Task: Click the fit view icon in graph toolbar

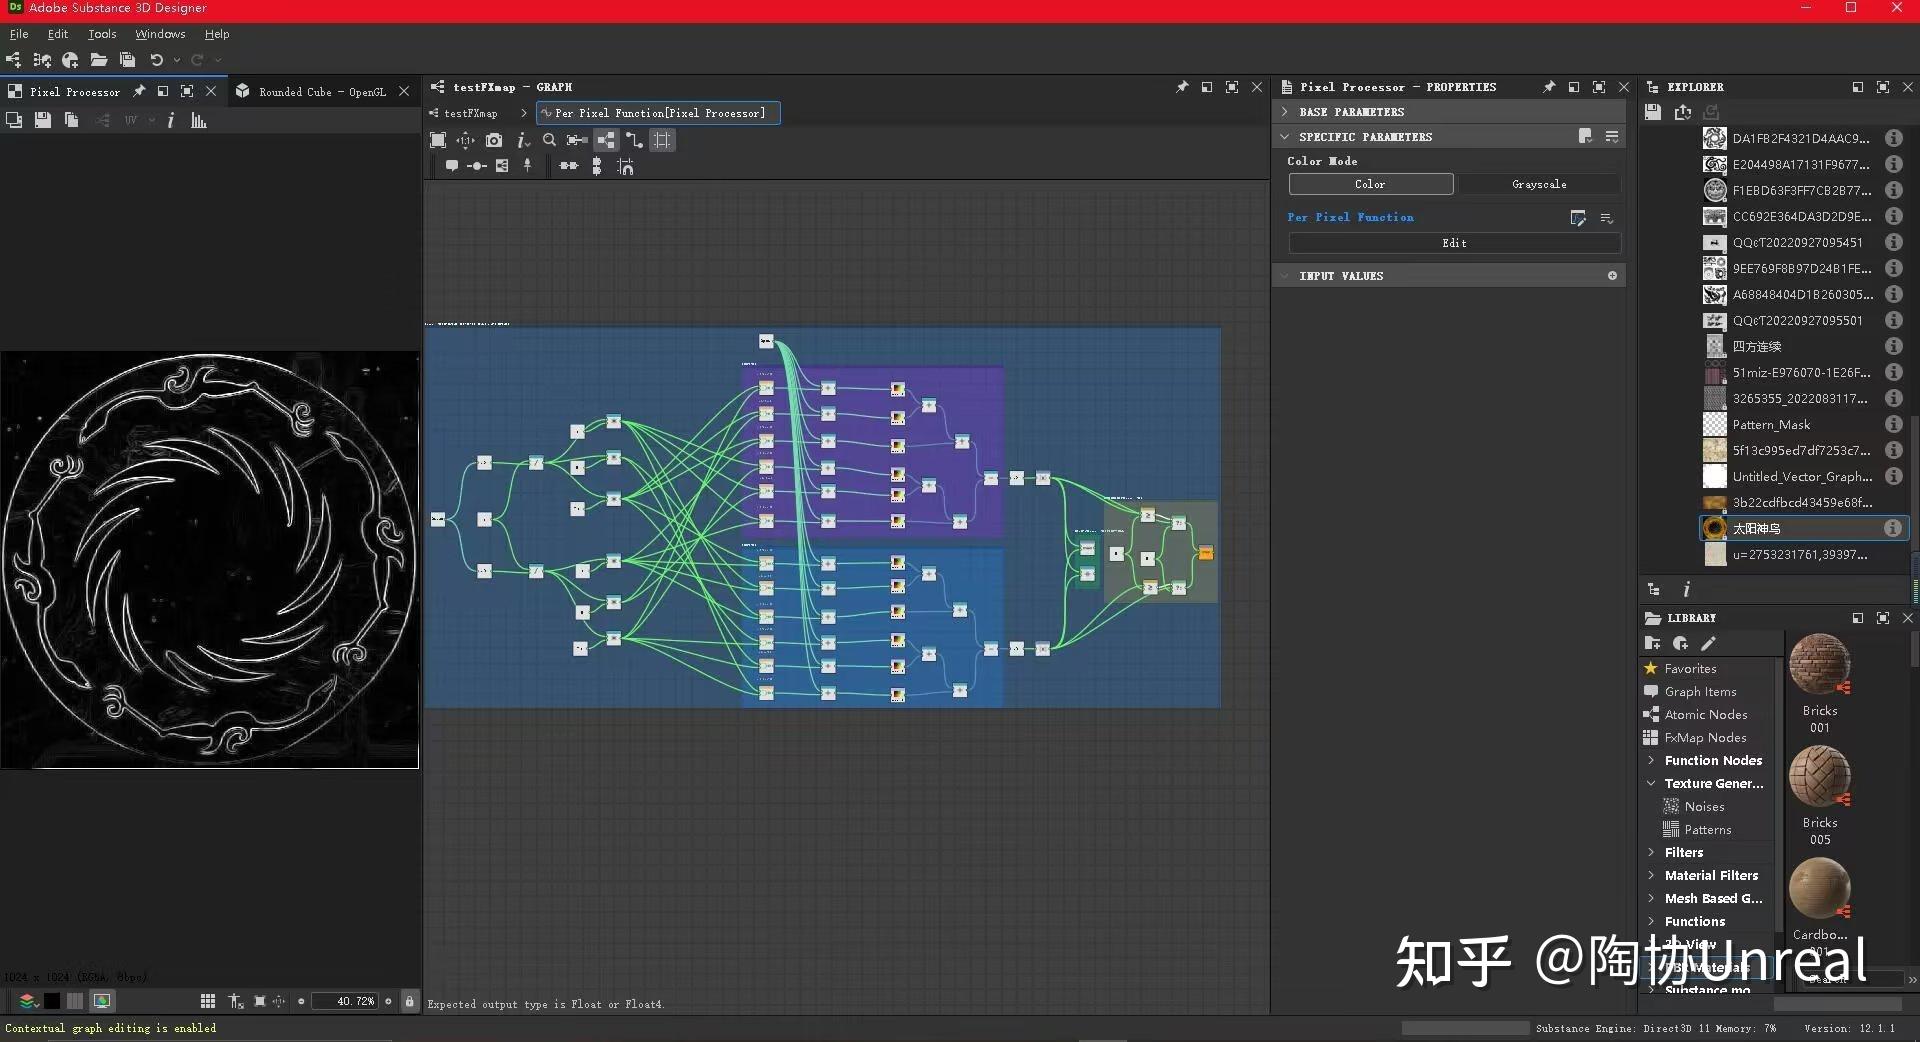Action: point(438,140)
